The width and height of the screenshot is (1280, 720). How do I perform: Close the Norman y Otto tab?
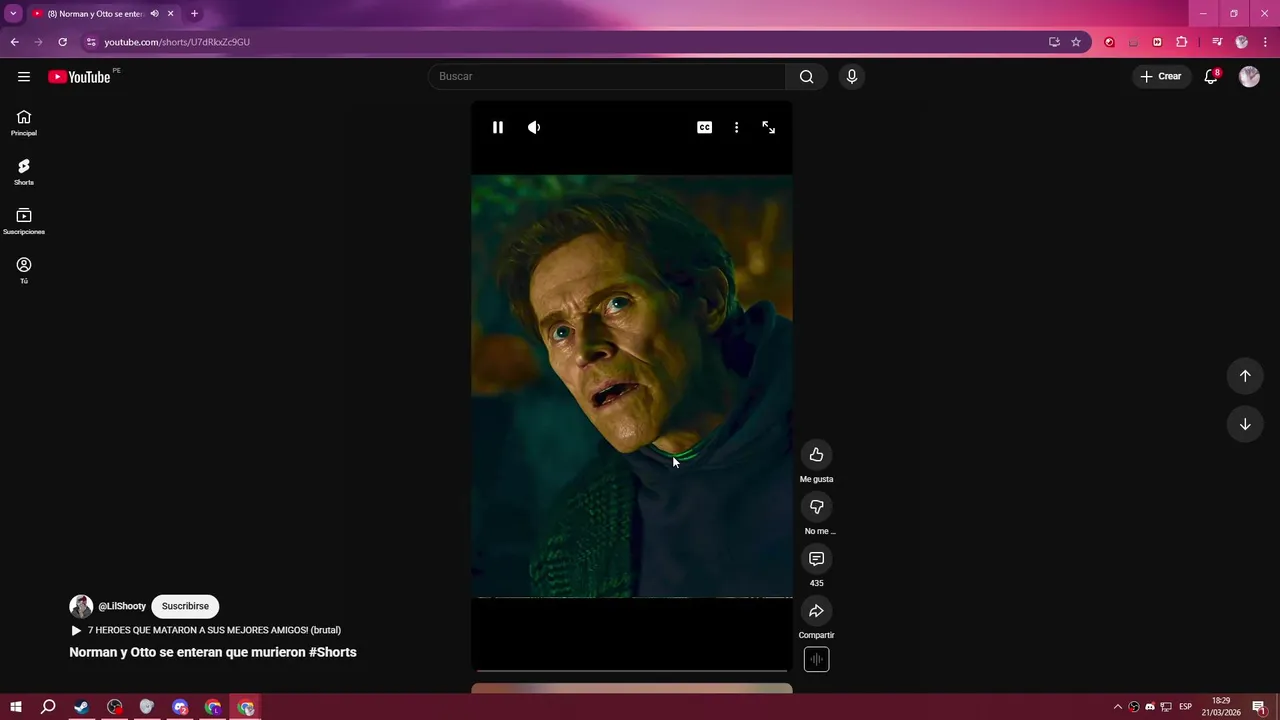pyautogui.click(x=171, y=14)
